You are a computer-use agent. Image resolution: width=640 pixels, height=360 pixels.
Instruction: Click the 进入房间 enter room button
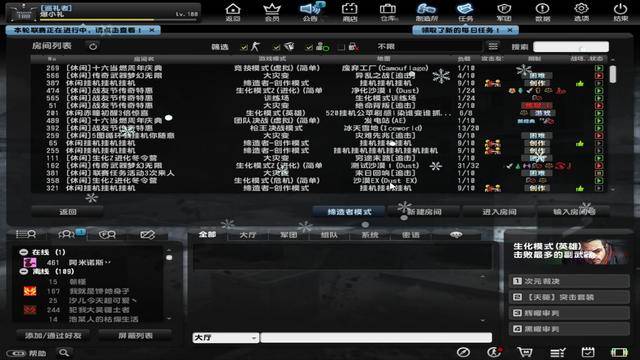tap(499, 212)
